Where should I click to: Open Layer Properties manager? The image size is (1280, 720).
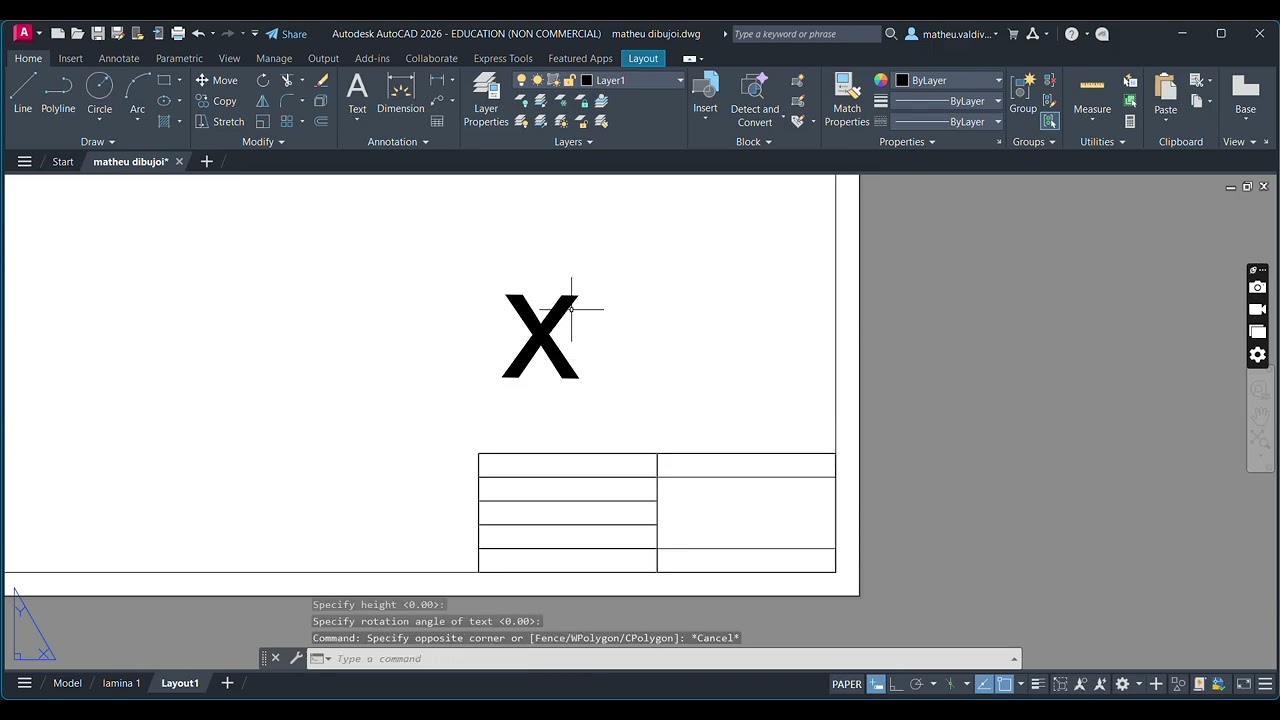click(486, 100)
